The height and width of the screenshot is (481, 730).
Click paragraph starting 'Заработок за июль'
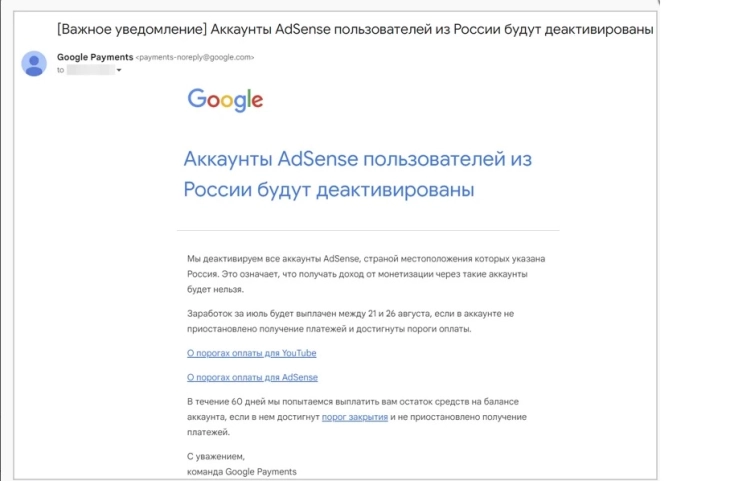coord(351,321)
